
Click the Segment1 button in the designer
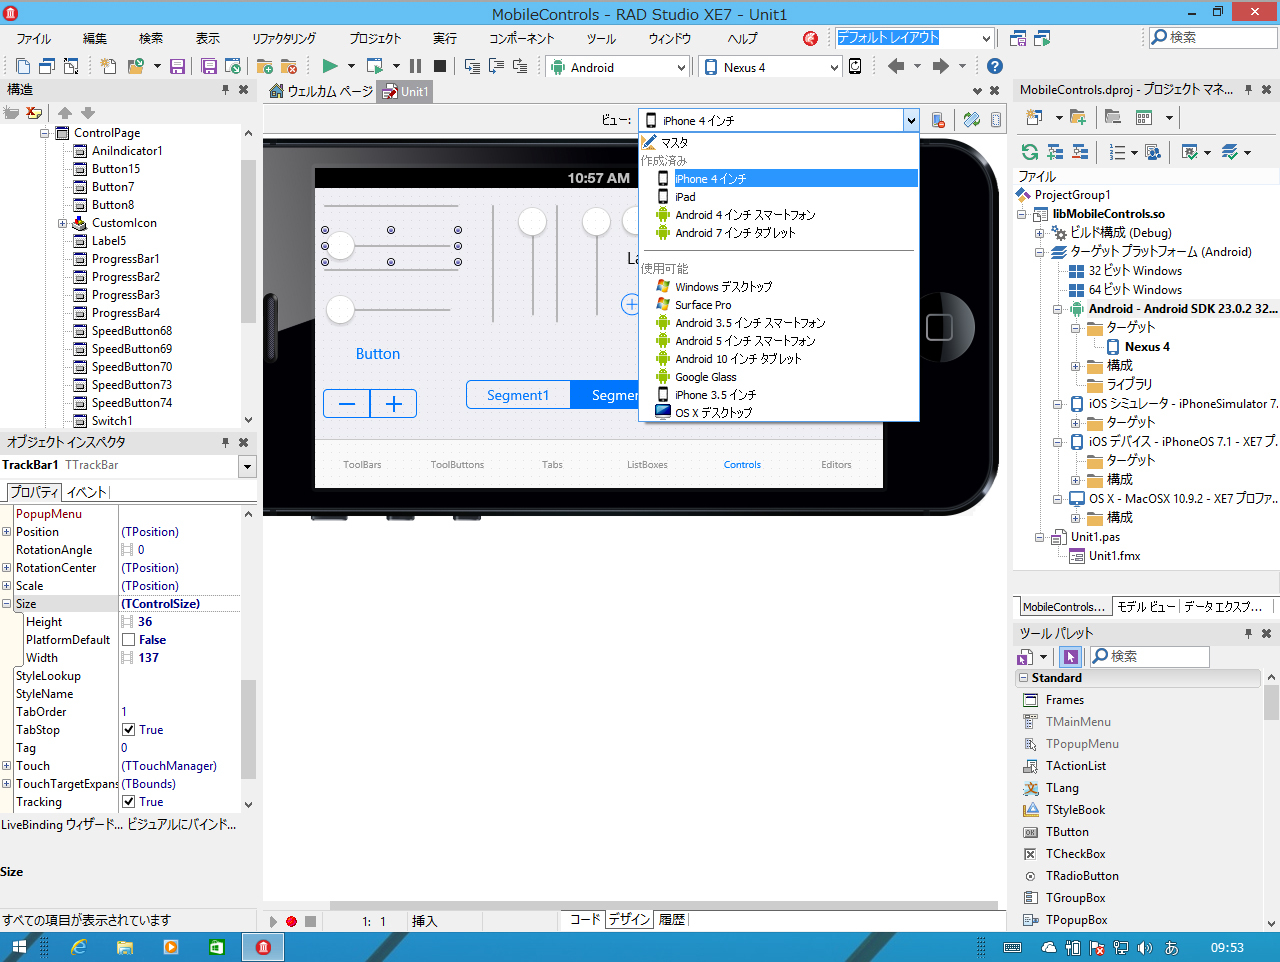pos(518,395)
